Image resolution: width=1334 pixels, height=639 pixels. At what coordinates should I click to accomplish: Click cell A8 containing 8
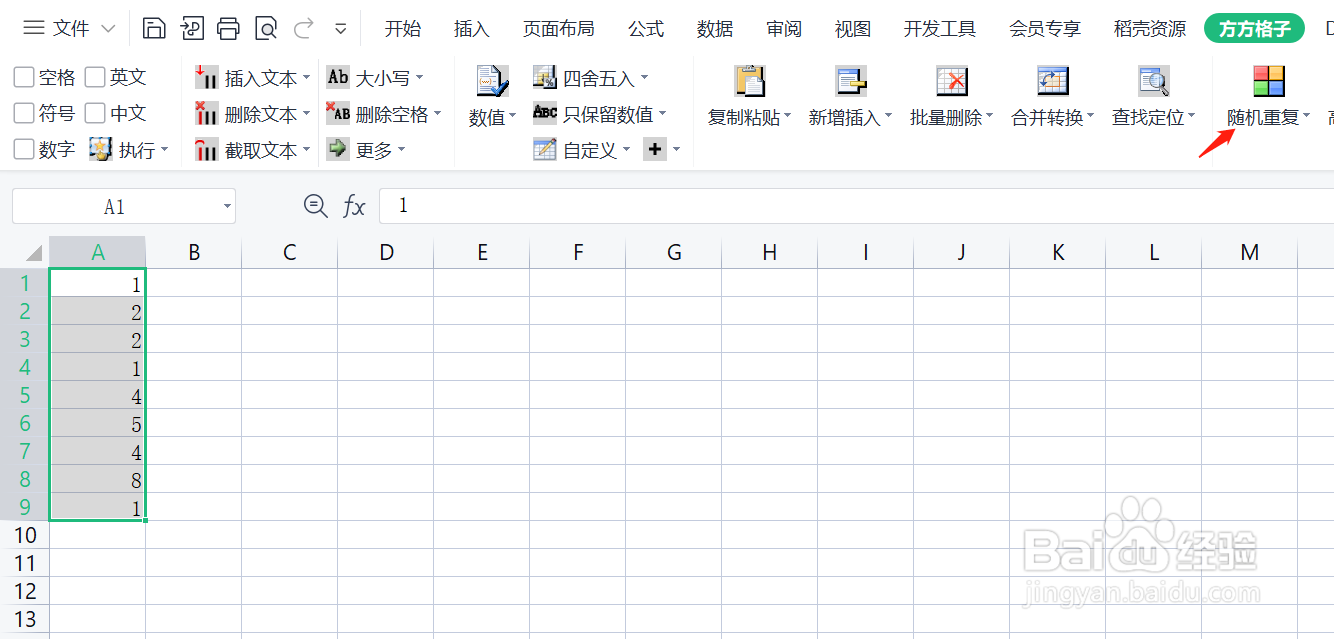(97, 479)
